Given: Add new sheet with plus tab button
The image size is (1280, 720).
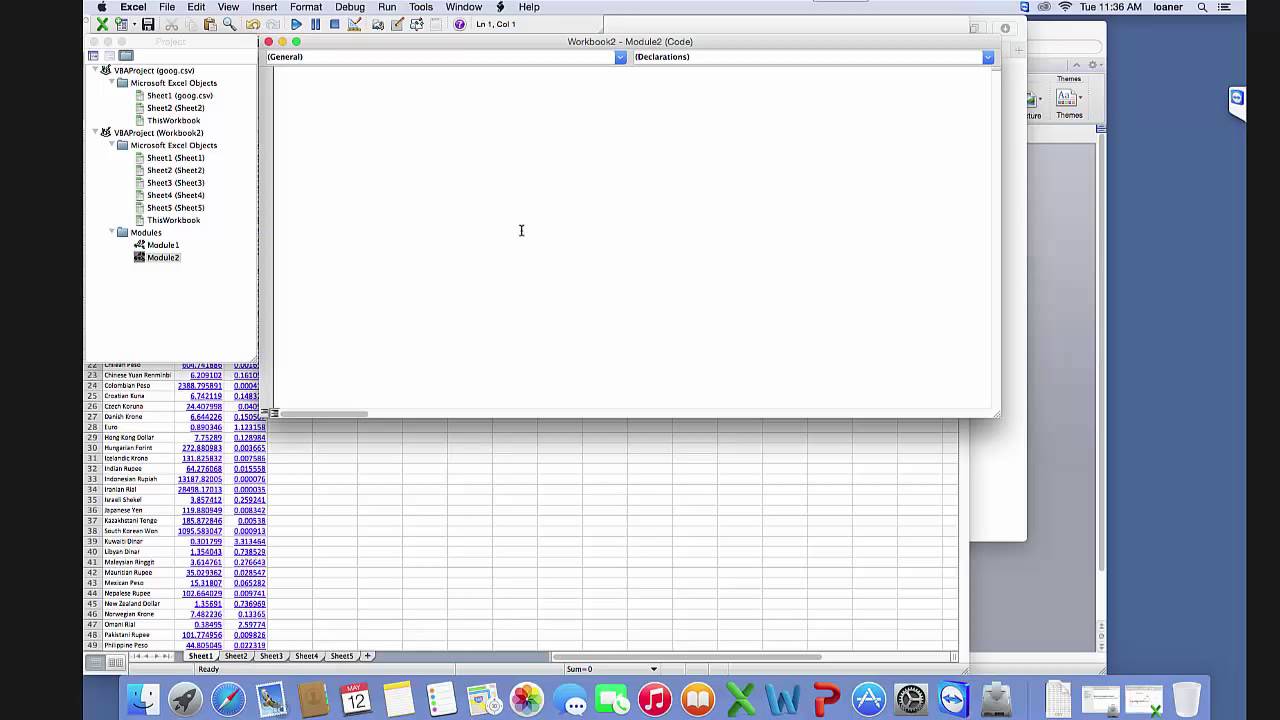Looking at the screenshot, I should (x=368, y=656).
